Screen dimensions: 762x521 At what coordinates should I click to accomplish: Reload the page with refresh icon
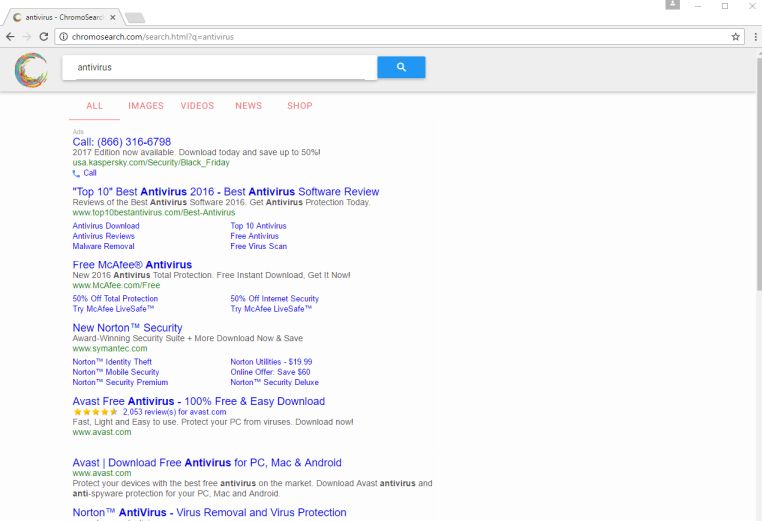point(44,36)
